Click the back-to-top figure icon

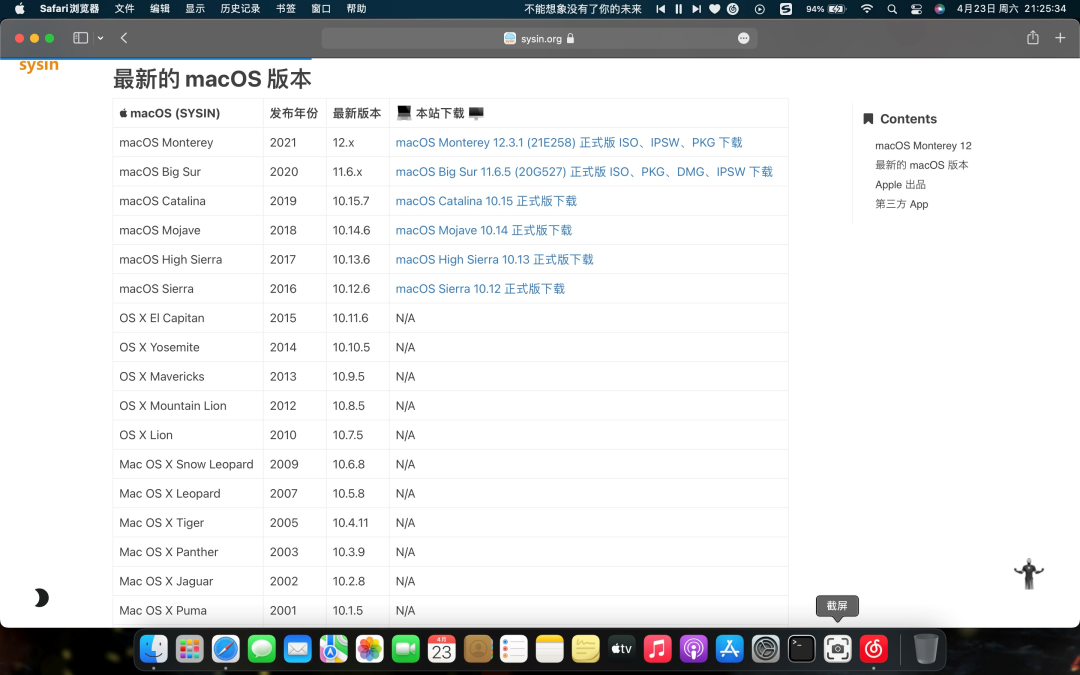[x=1029, y=573]
